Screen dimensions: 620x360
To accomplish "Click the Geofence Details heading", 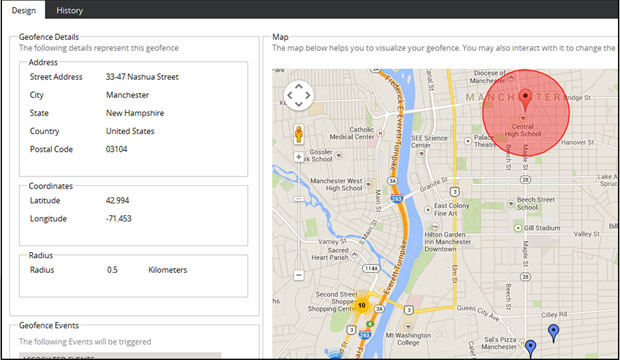I will 49,37.
